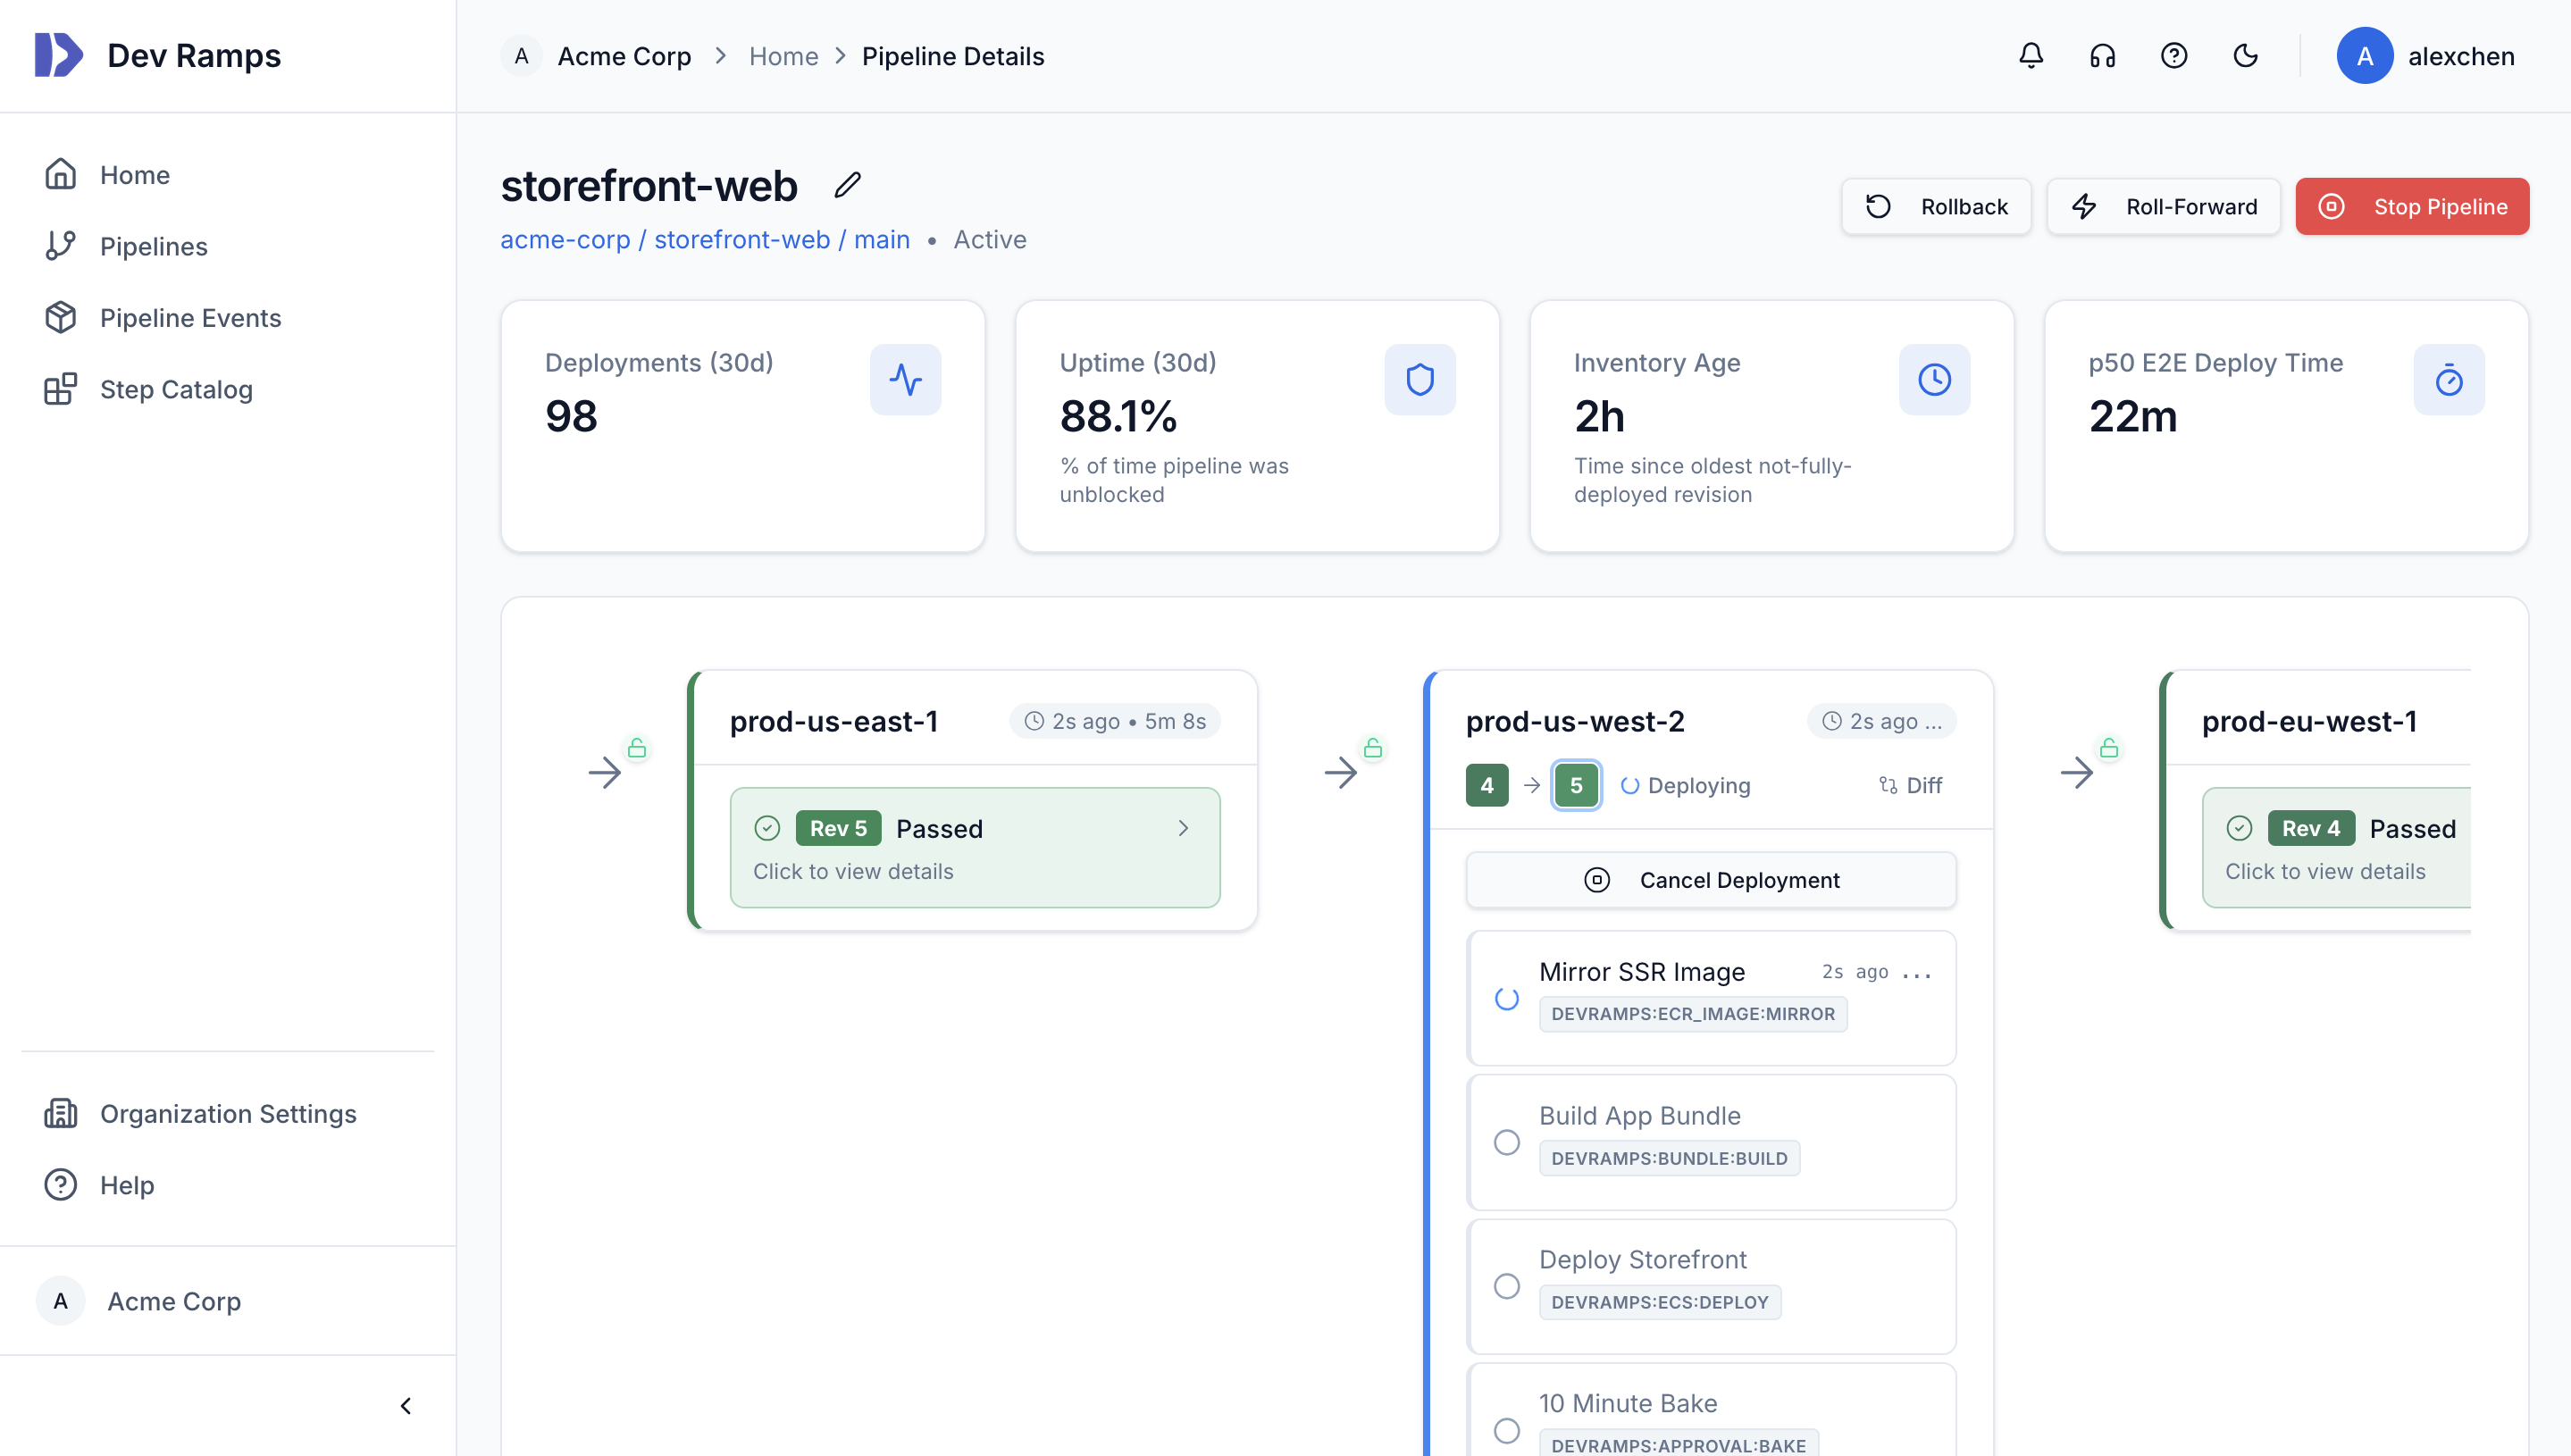This screenshot has width=2571, height=1456.
Task: Click the headphones support icon
Action: coord(2102,56)
